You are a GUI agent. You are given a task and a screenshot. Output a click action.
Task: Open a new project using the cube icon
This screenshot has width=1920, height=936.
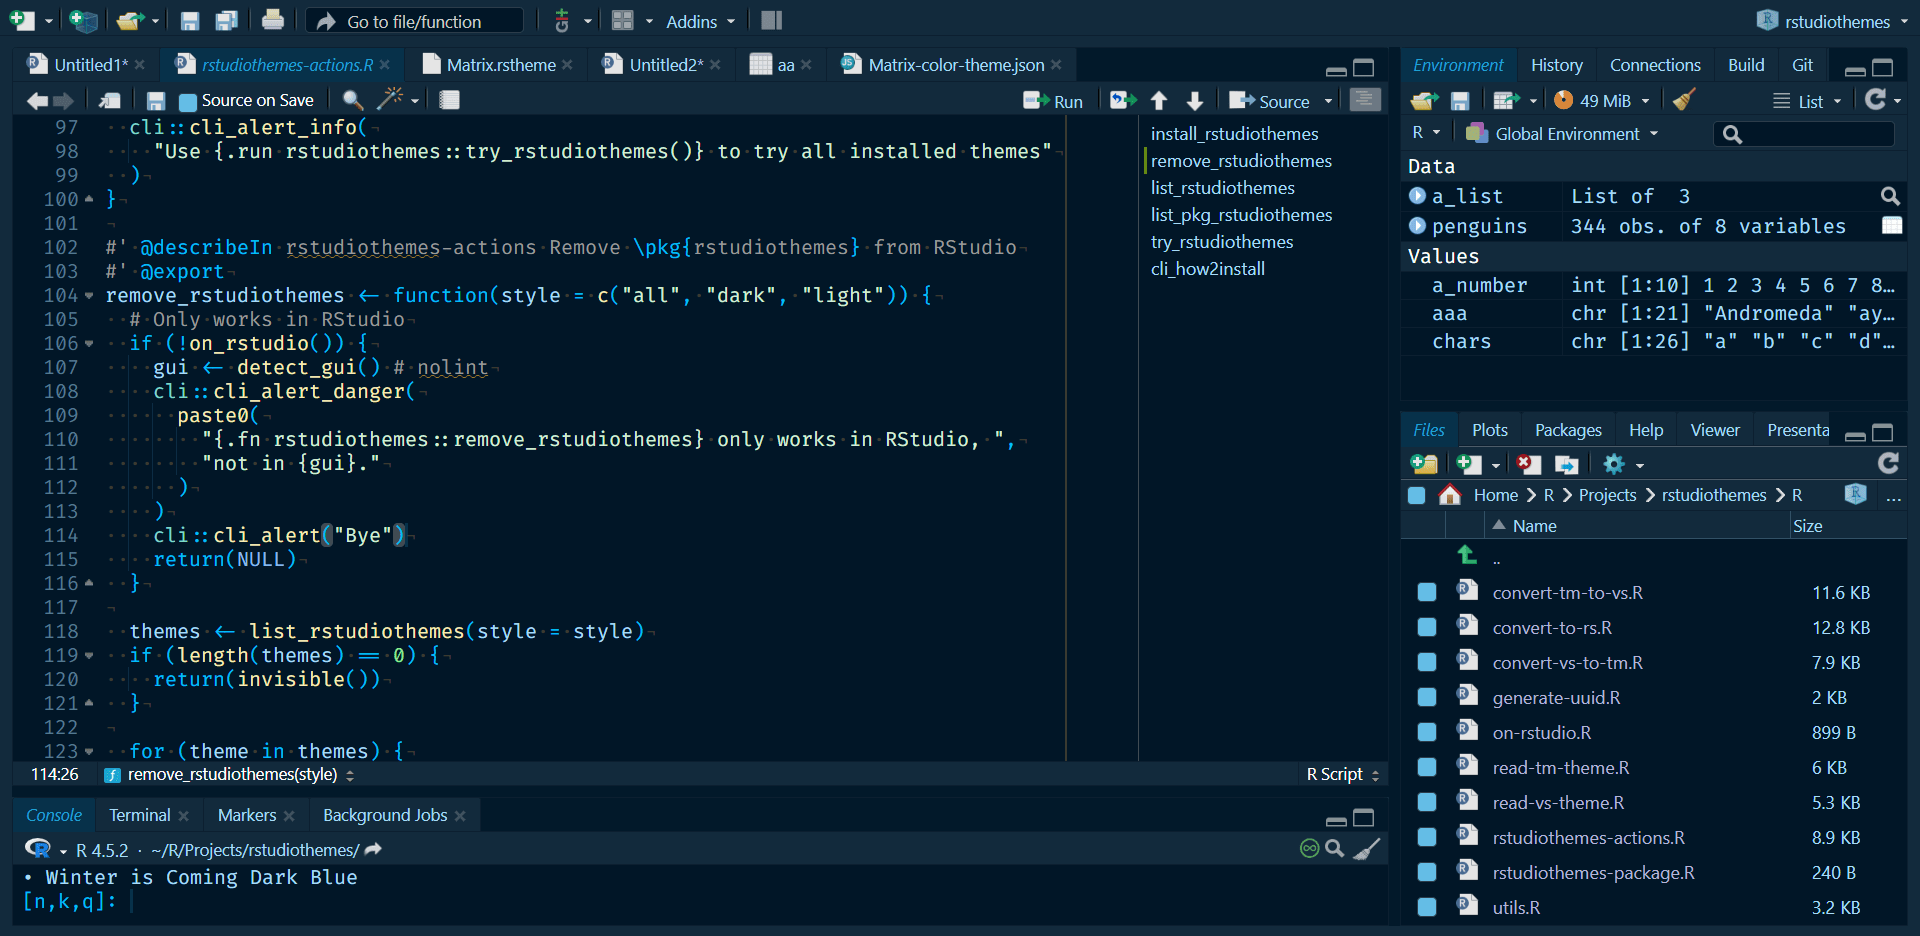click(x=84, y=20)
